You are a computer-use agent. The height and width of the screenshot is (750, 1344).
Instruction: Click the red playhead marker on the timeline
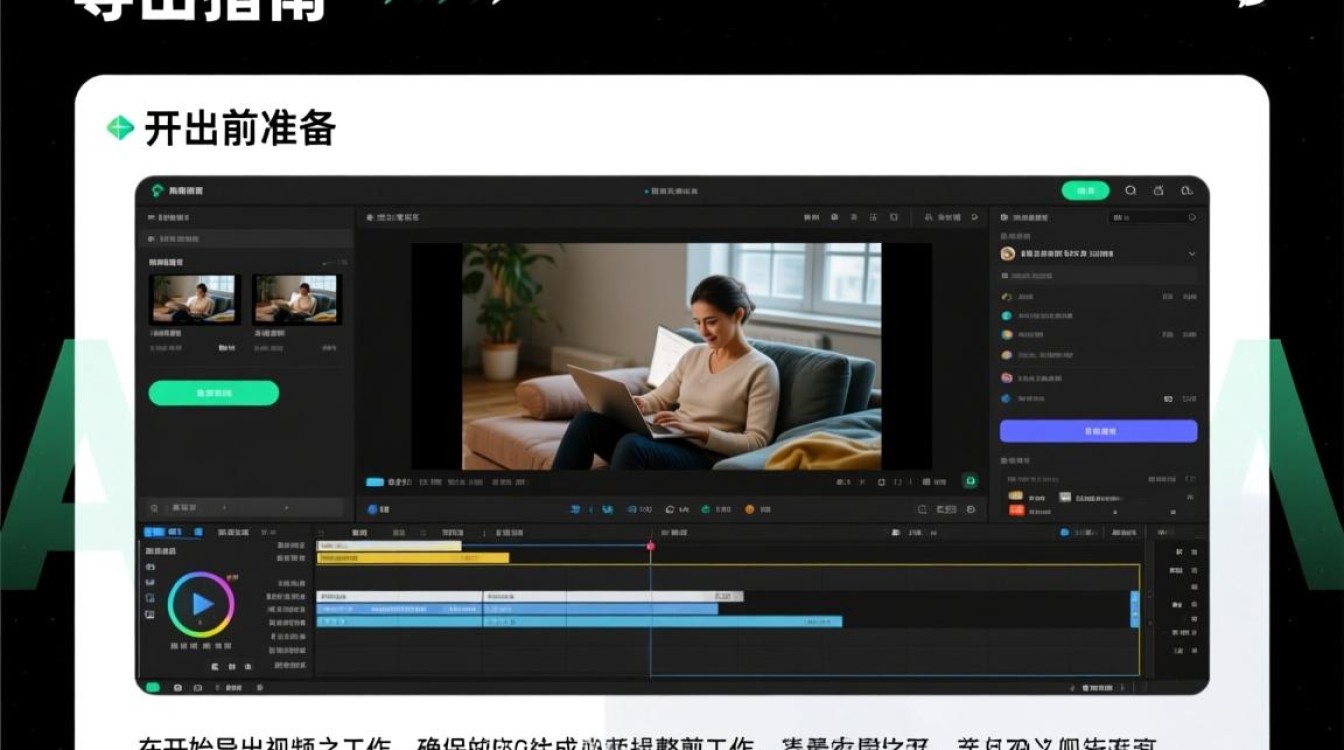click(x=651, y=546)
